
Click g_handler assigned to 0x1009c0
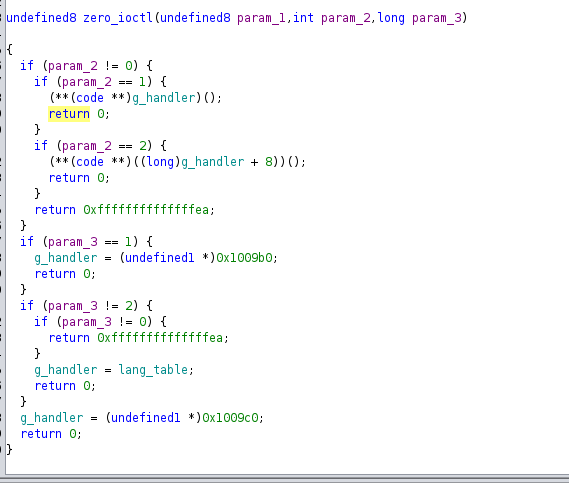point(52,418)
